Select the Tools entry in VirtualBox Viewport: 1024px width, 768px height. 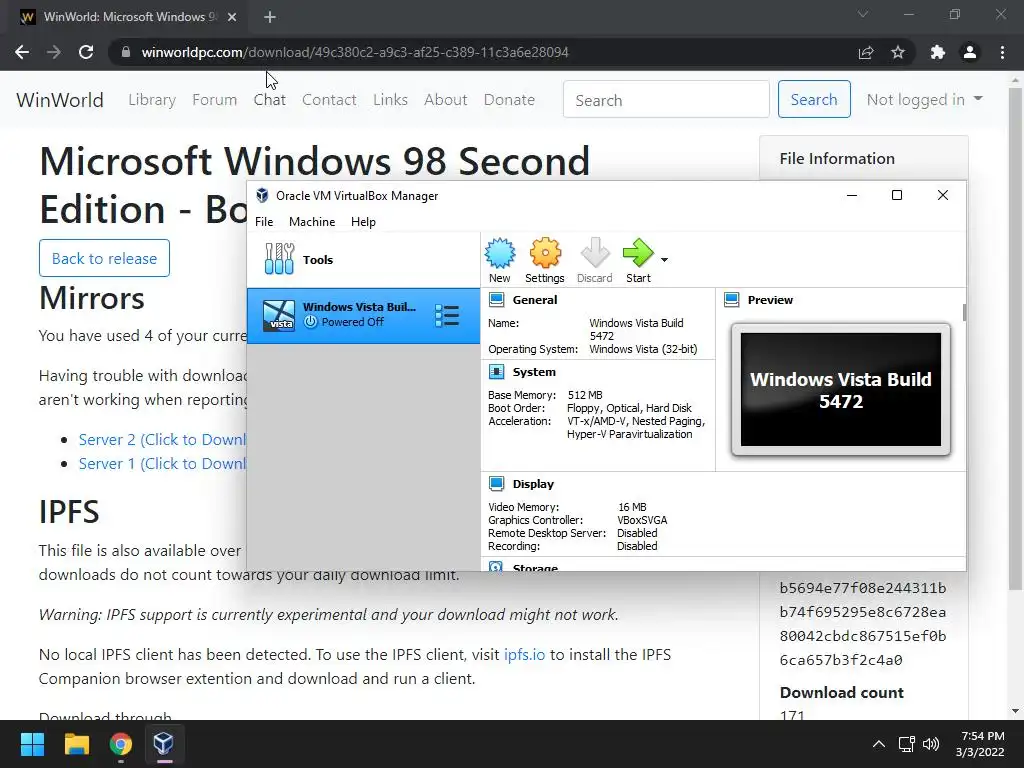363,259
